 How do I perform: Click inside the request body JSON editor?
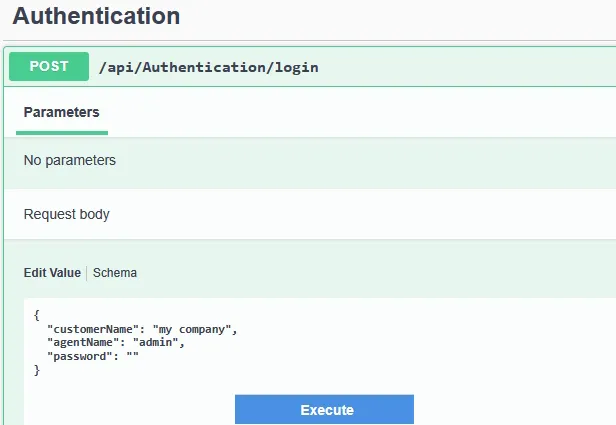(x=320, y=361)
